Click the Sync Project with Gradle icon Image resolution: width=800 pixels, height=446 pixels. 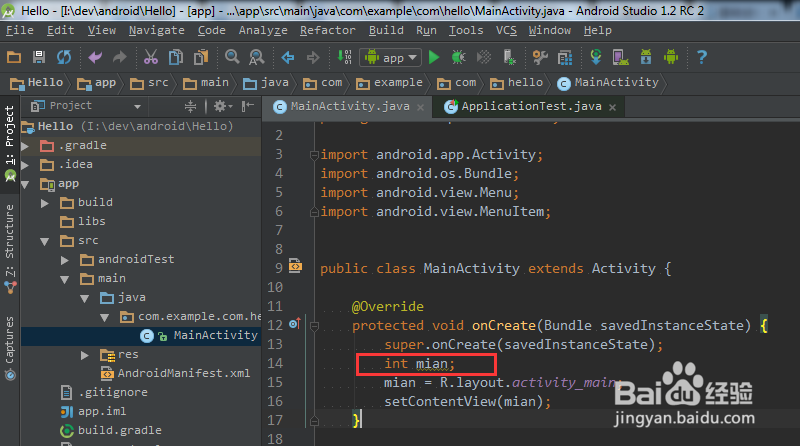pos(595,57)
